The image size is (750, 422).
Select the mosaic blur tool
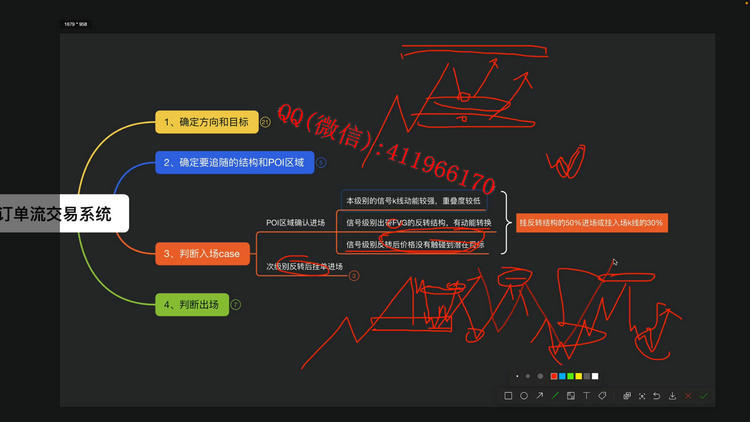point(571,396)
